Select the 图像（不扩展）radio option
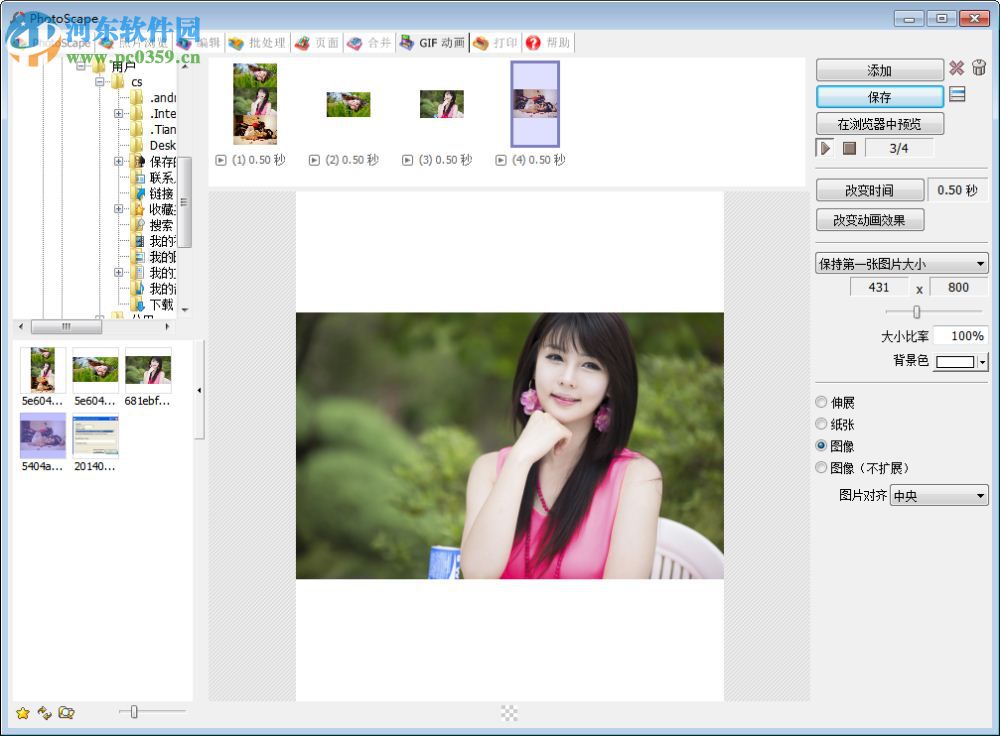The width and height of the screenshot is (1000, 736). point(821,467)
